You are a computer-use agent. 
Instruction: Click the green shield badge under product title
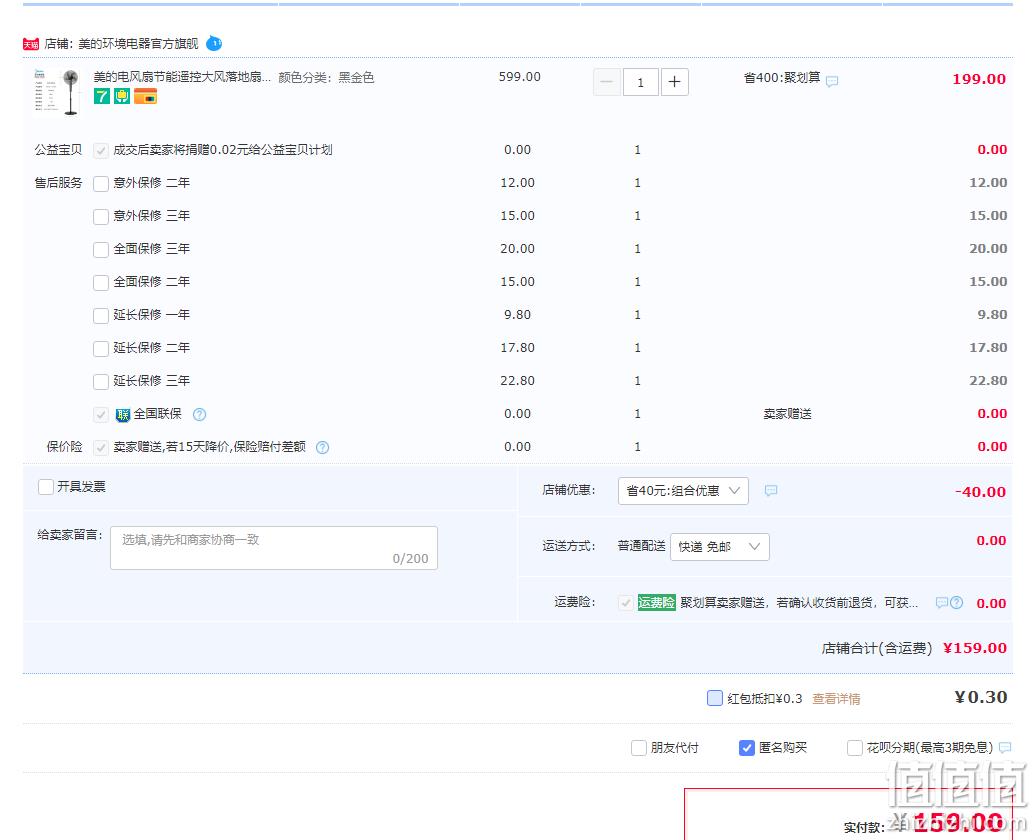click(x=122, y=96)
